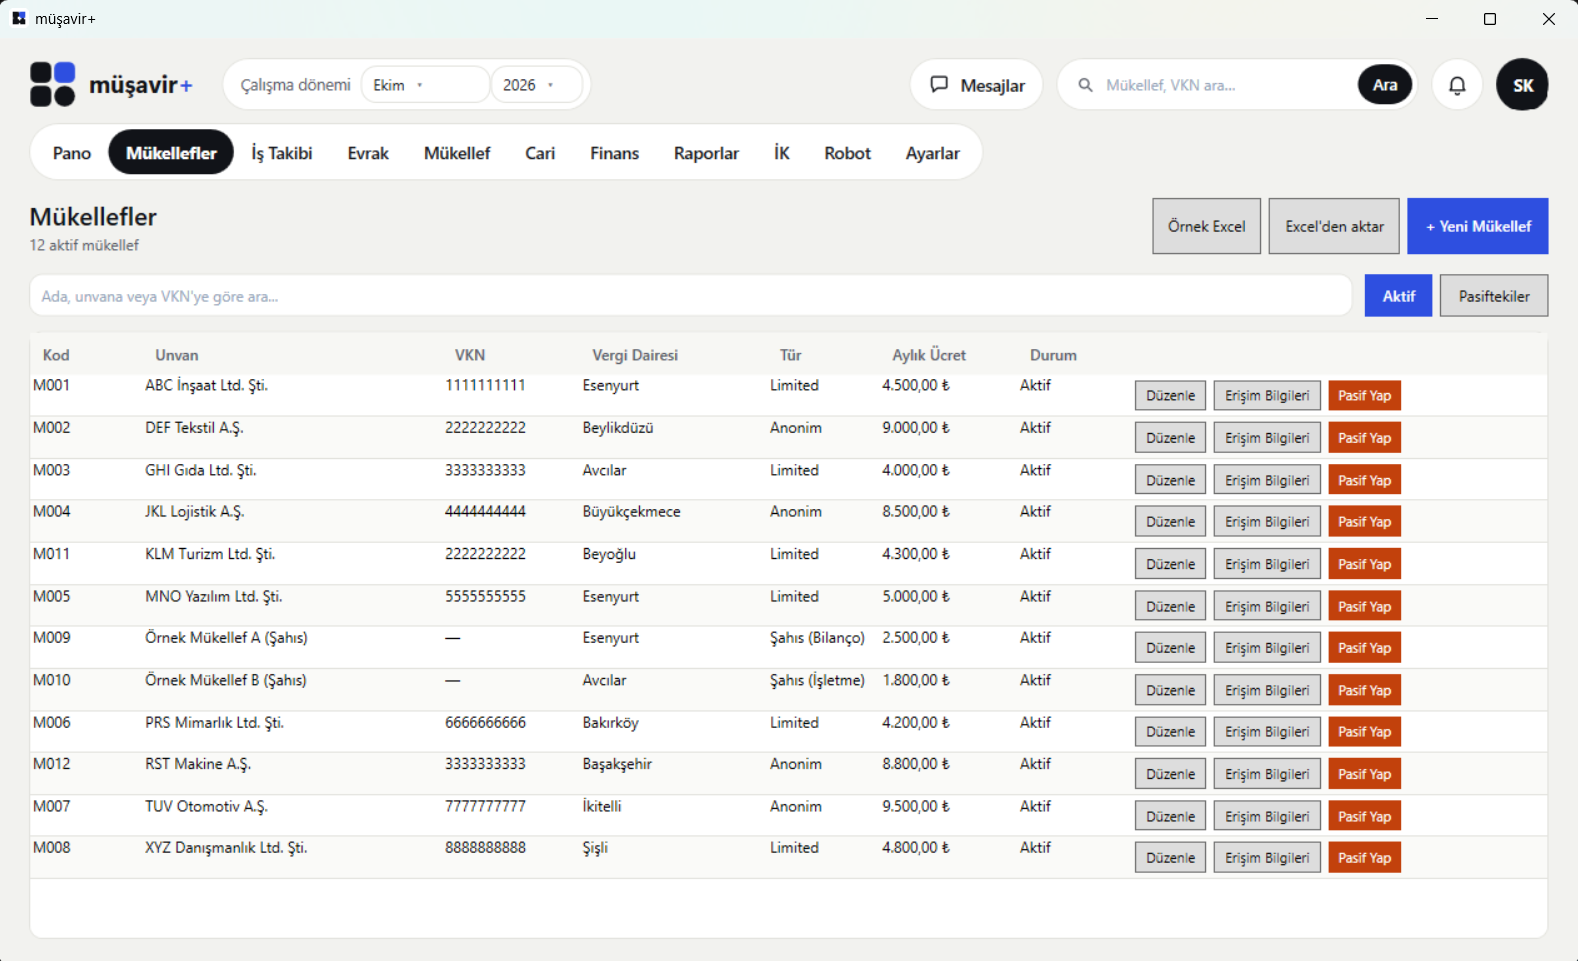Viewport: 1578px width, 961px height.
Task: Open the Ekim month dropdown
Action: [x=425, y=85]
